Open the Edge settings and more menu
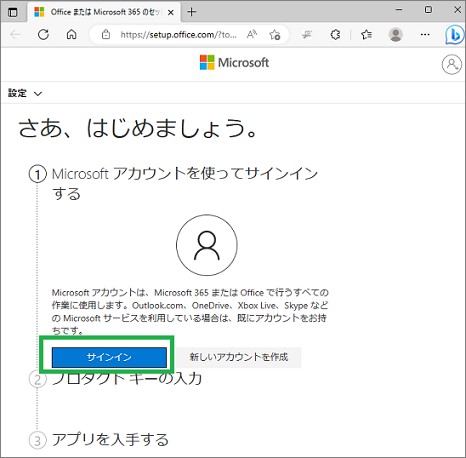The image size is (466, 458). [x=425, y=34]
